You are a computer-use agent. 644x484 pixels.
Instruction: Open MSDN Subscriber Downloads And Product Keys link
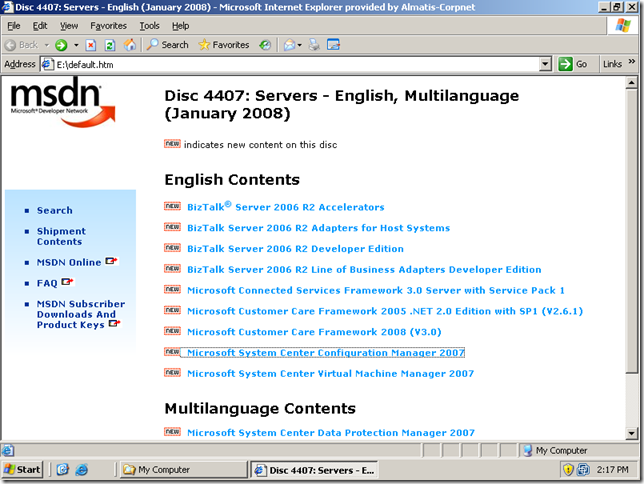coord(81,314)
